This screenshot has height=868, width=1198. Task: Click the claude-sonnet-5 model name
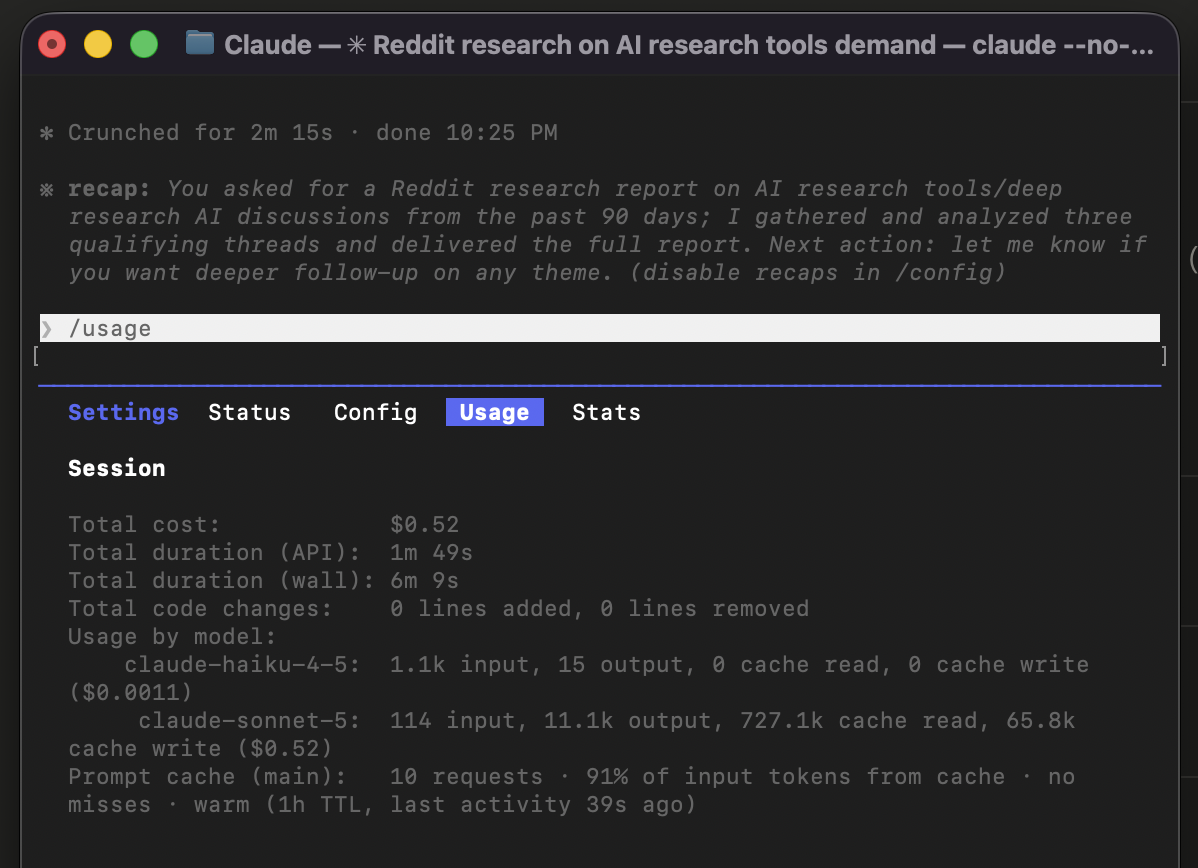tap(249, 721)
